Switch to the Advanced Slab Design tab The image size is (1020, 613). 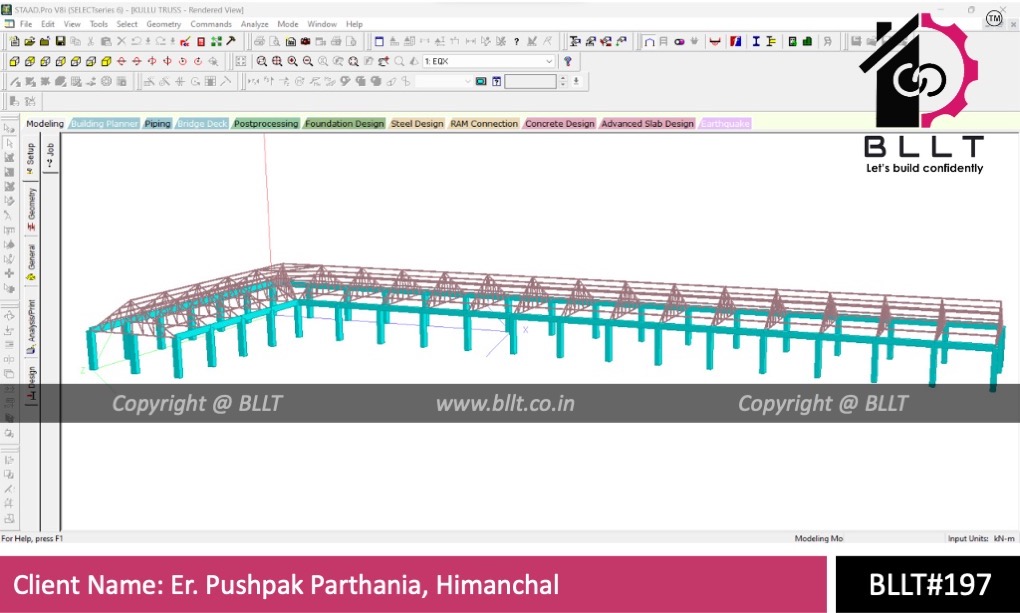647,124
